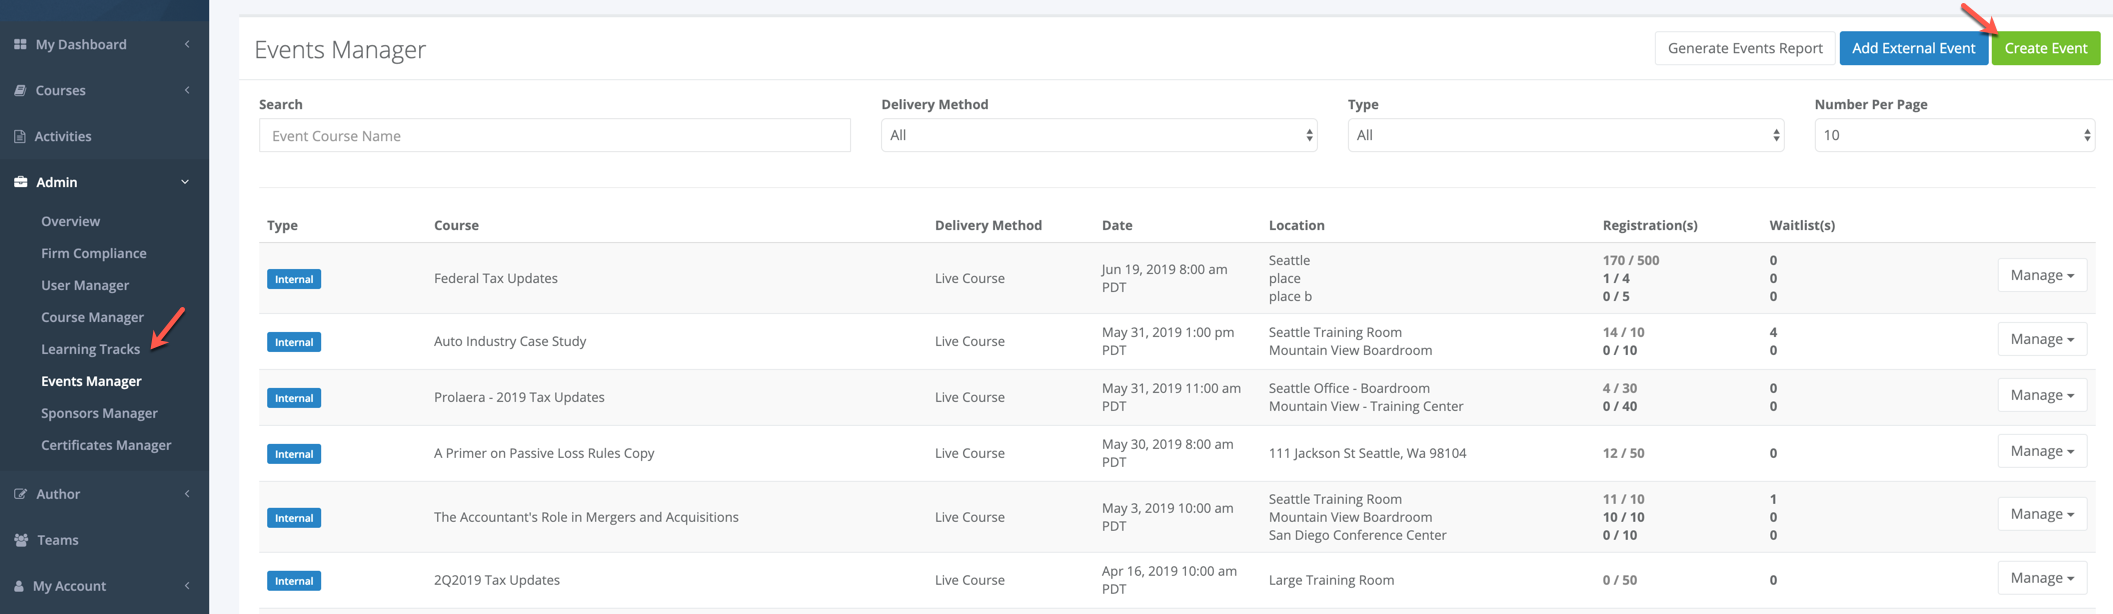The width and height of the screenshot is (2113, 614).
Task: Expand the Courses sidebar chevron
Action: click(x=187, y=90)
